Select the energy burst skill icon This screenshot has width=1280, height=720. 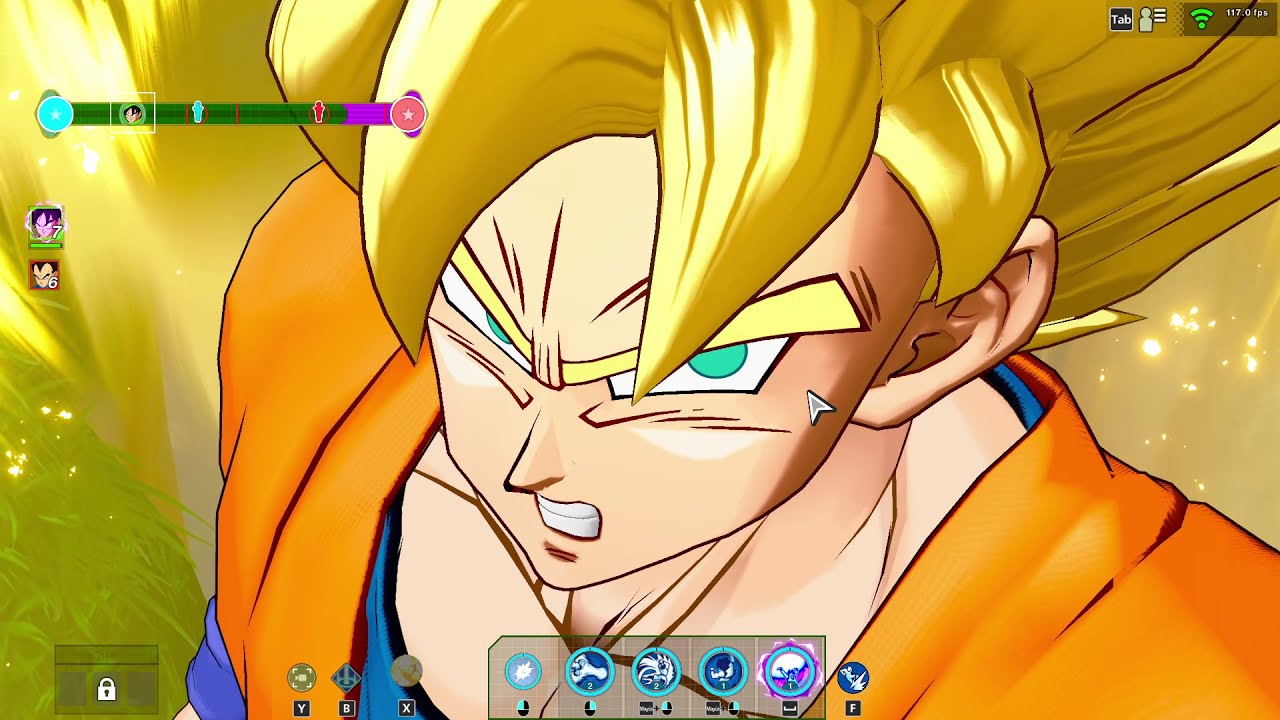click(x=523, y=672)
